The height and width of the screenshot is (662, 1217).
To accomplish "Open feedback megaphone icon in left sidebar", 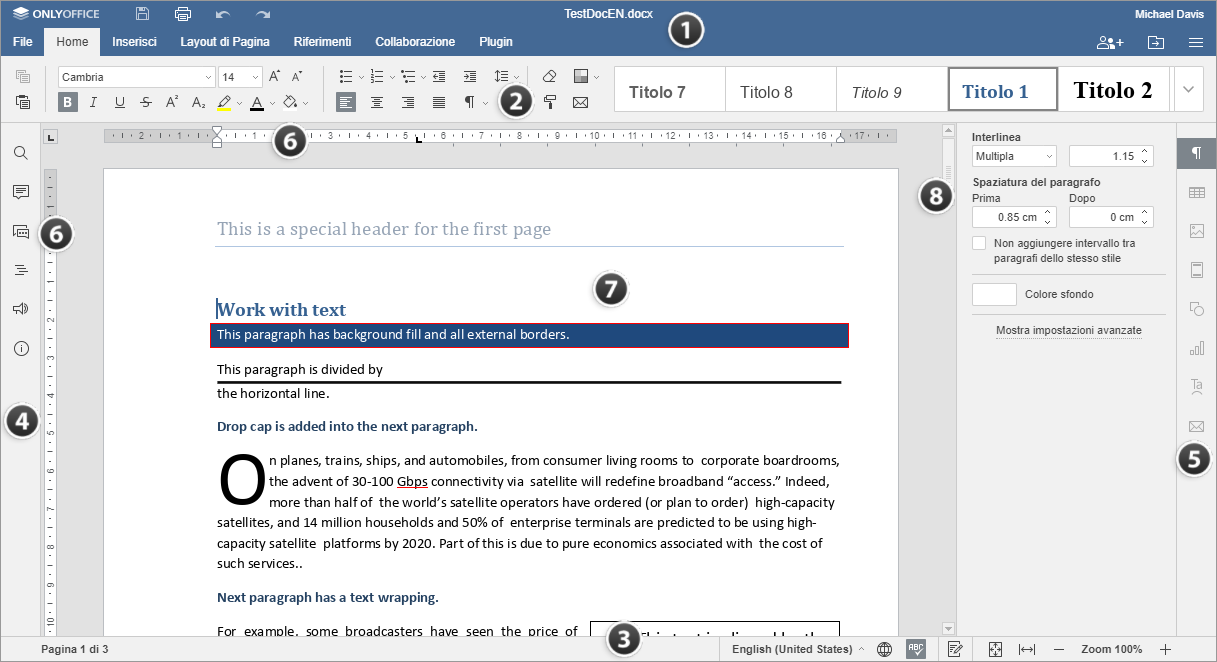I will point(21,309).
